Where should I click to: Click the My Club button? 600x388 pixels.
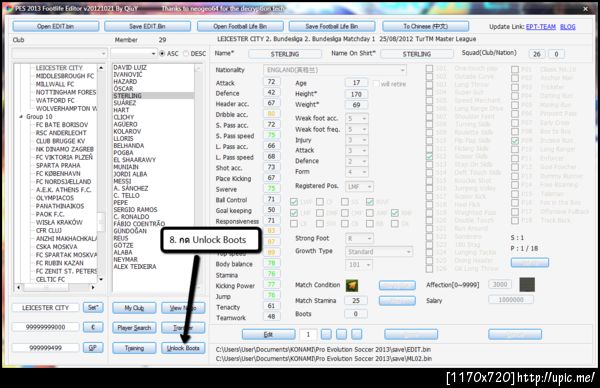click(134, 308)
